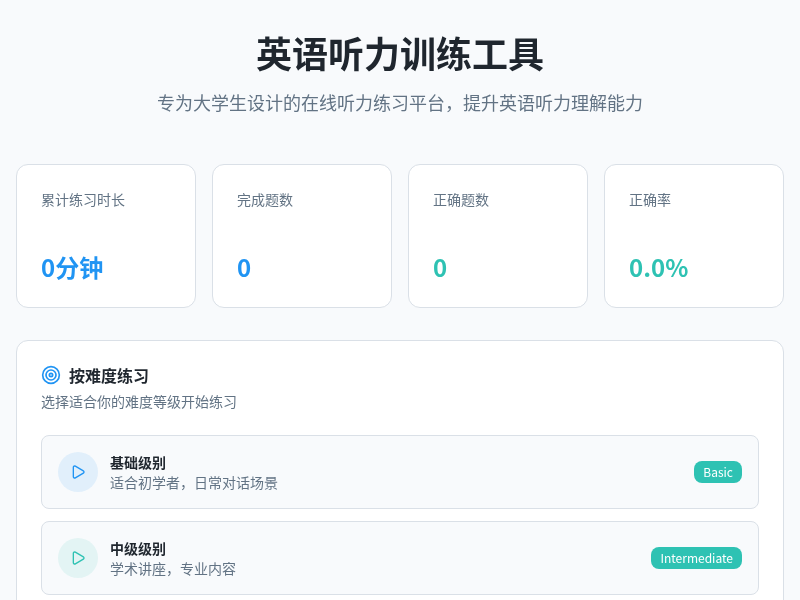Select the 正确题数 stat card
Screen dimensions: 800x600
[497, 235]
